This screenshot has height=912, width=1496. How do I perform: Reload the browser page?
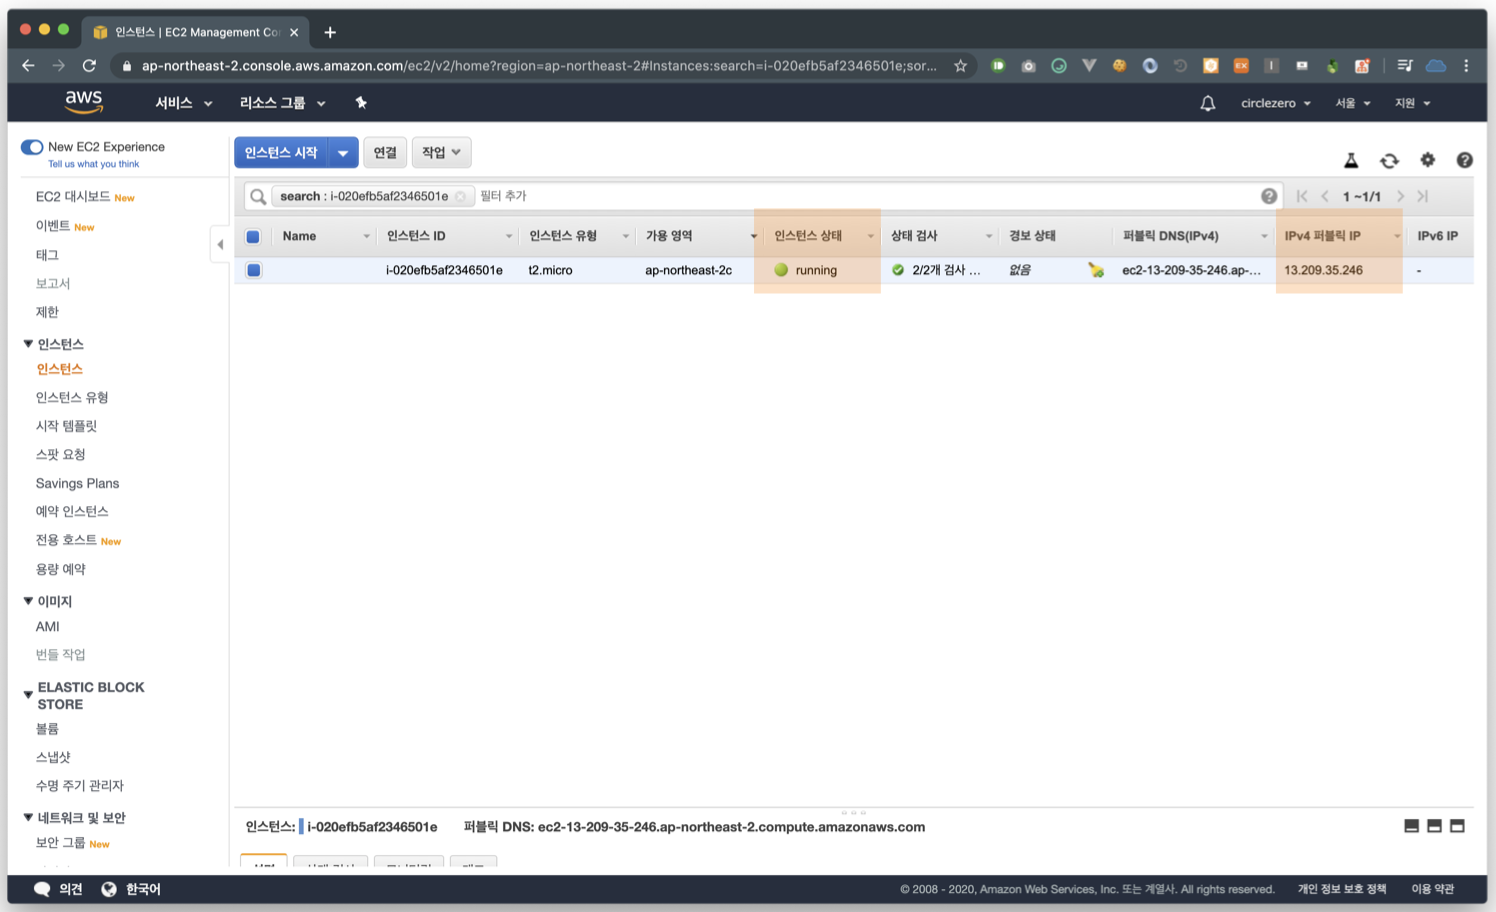(x=89, y=66)
